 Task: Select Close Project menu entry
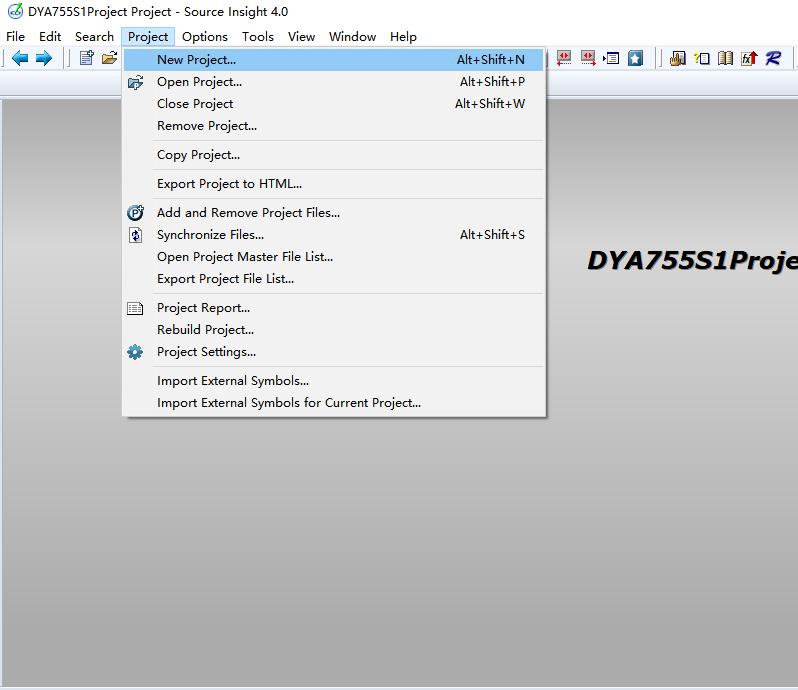pos(333,104)
